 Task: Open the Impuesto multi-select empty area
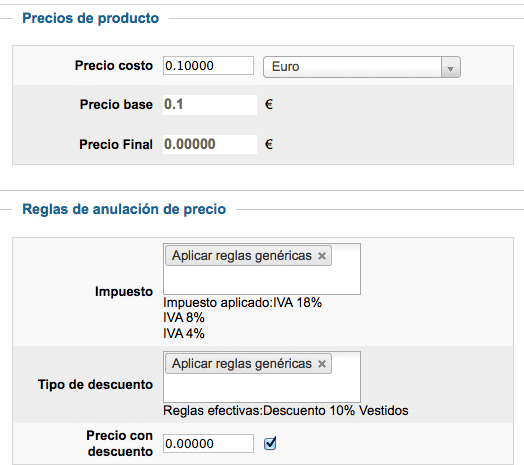pyautogui.click(x=262, y=280)
